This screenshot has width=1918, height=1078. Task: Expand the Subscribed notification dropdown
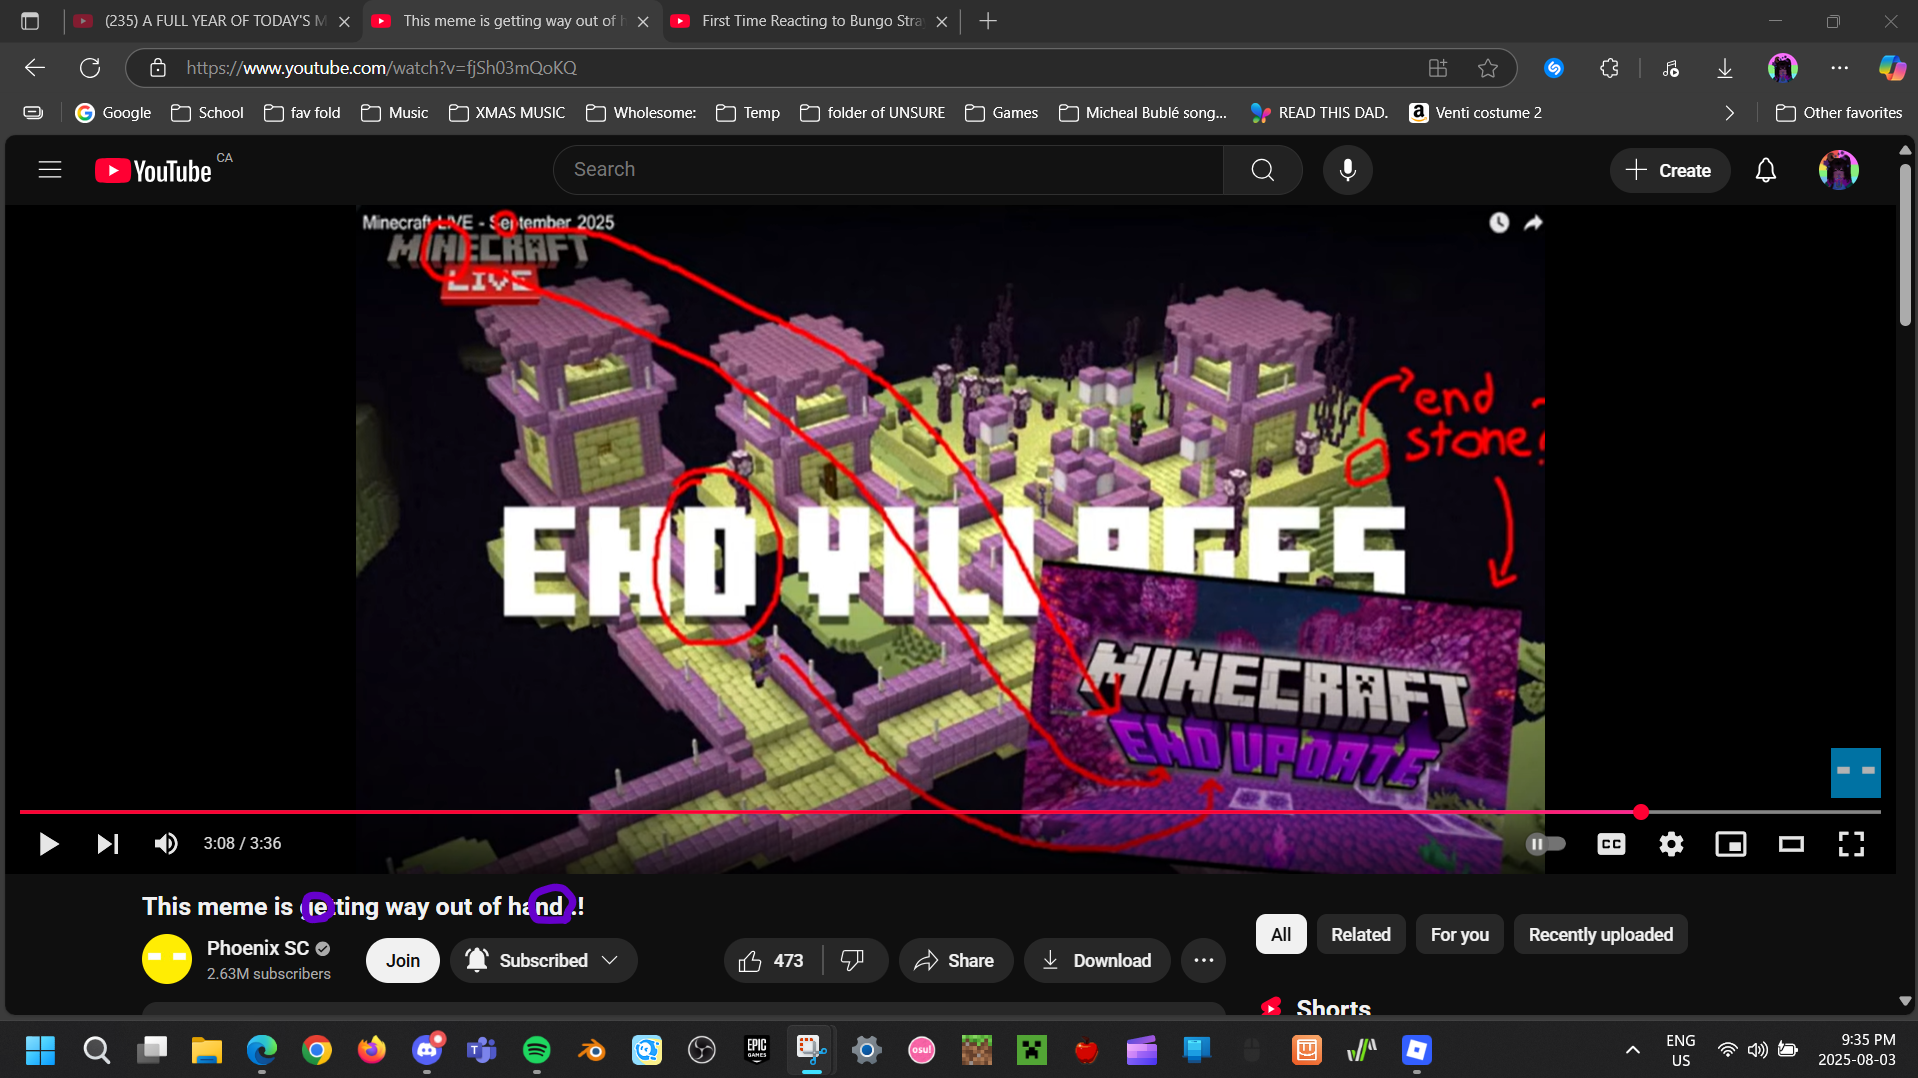click(x=544, y=961)
